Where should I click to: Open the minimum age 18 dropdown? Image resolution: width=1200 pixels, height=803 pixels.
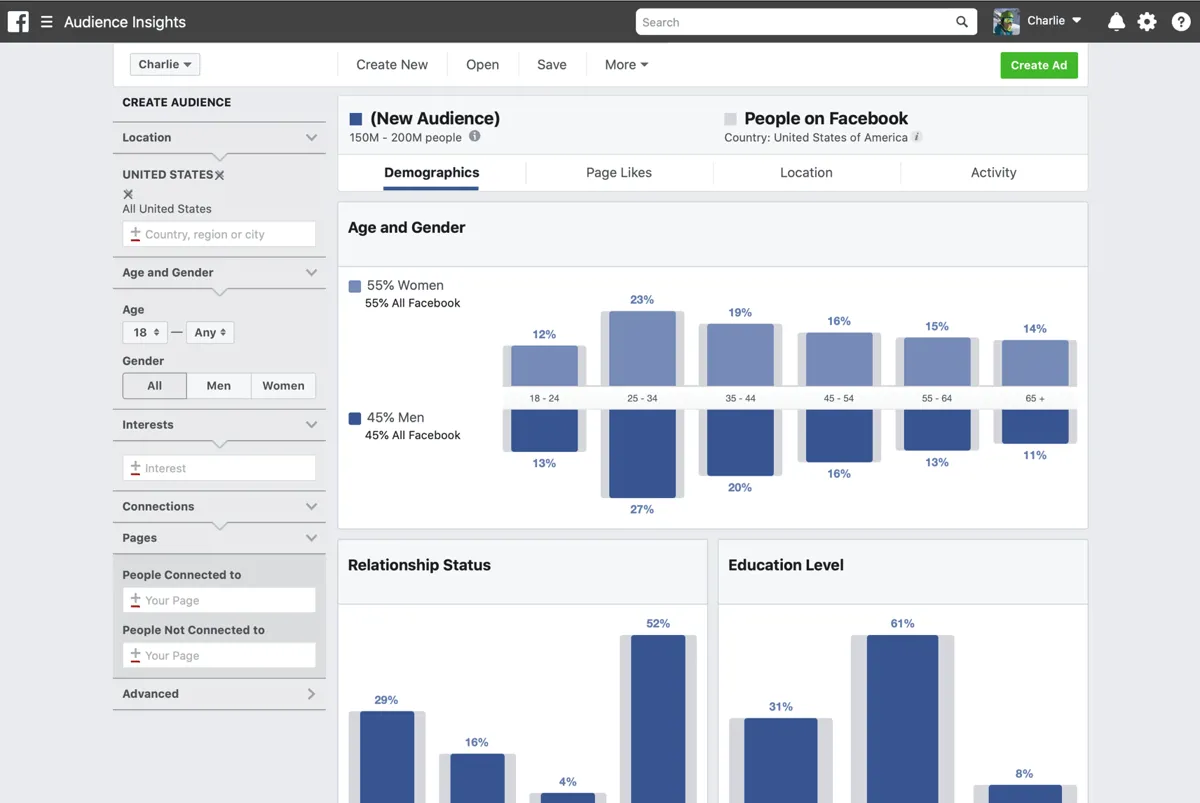coord(144,332)
